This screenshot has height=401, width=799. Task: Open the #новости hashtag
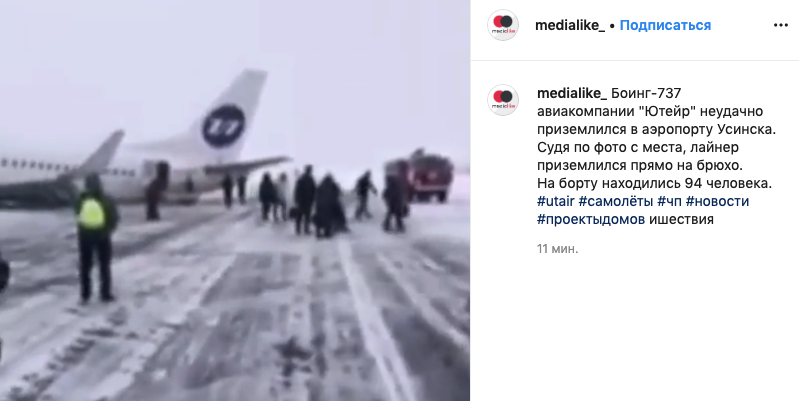(717, 201)
